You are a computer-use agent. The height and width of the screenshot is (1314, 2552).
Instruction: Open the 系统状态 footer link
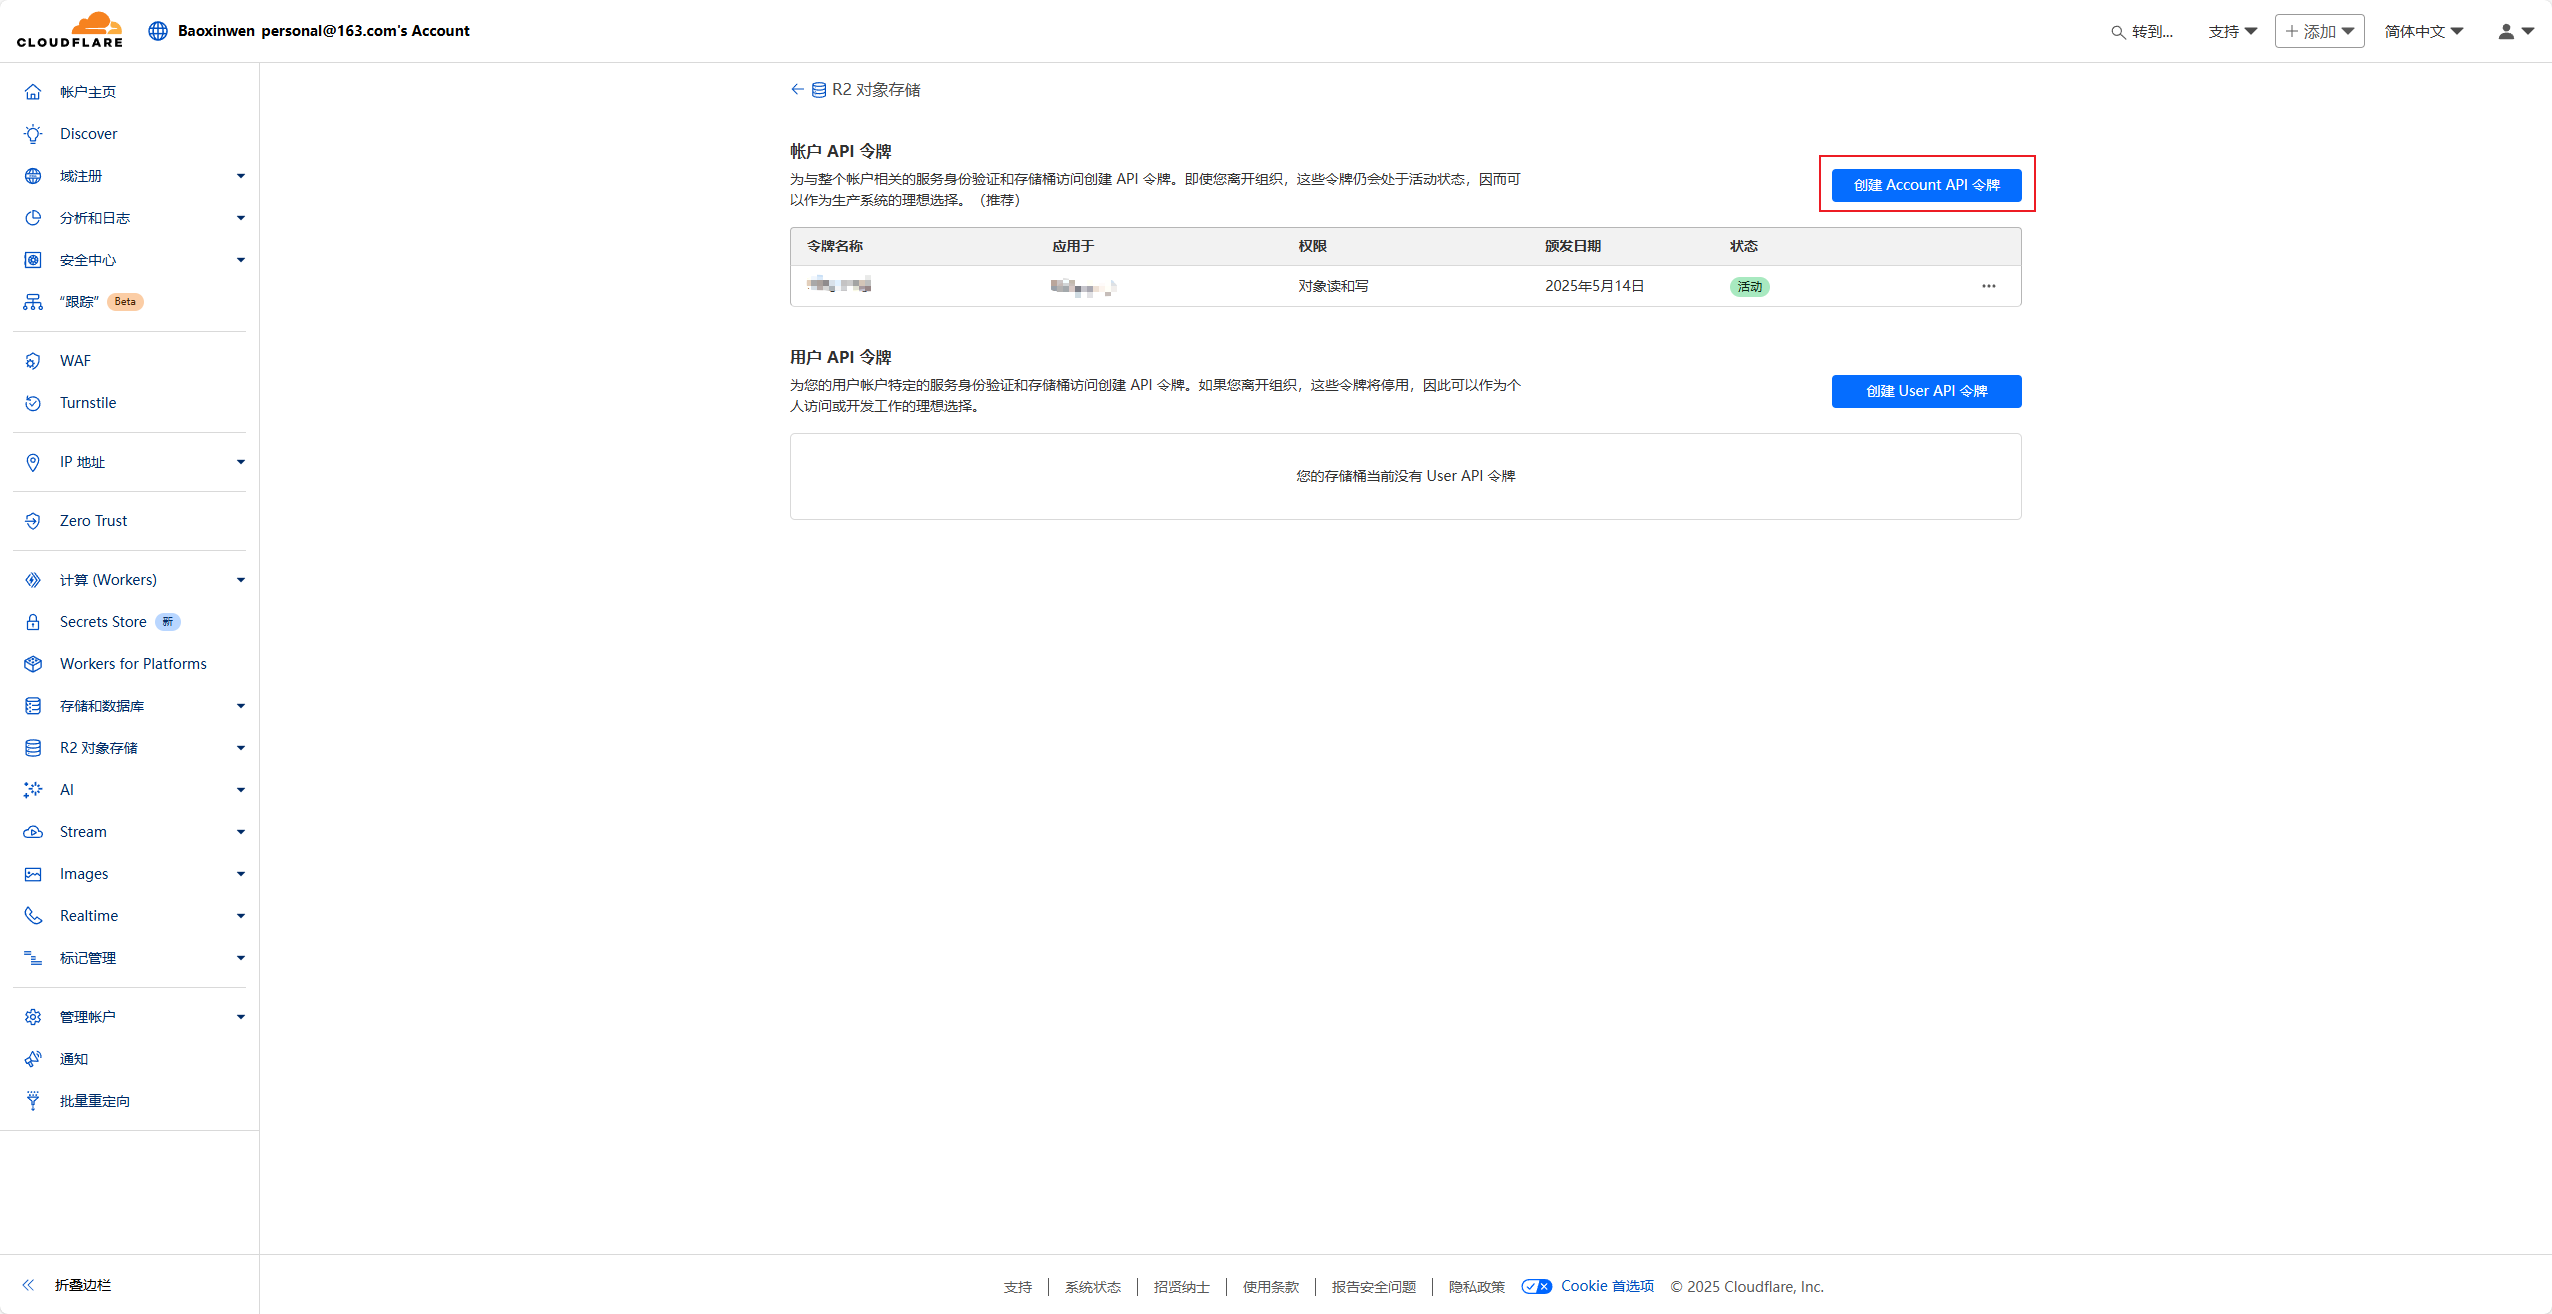[x=1092, y=1287]
